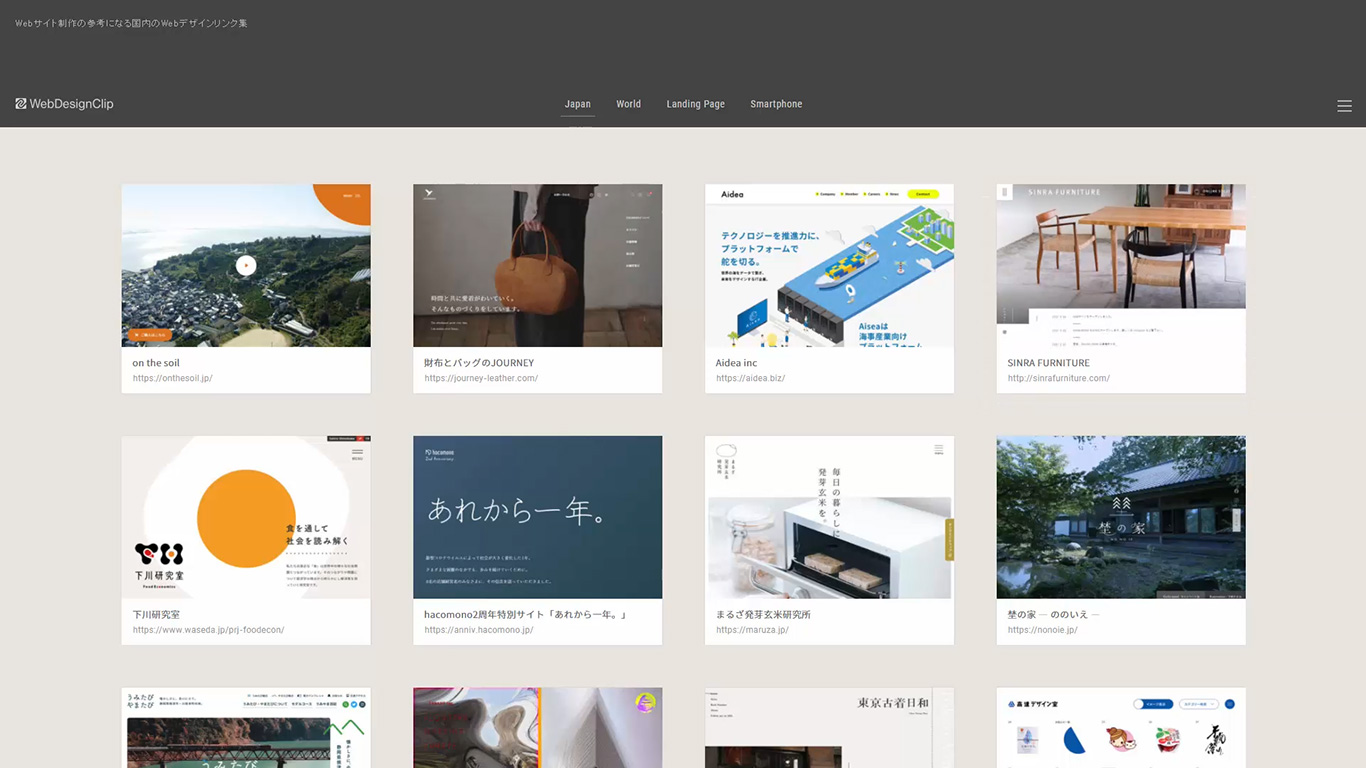Open the 東京古着日和 thumbnail
1366x768 pixels.
829,728
